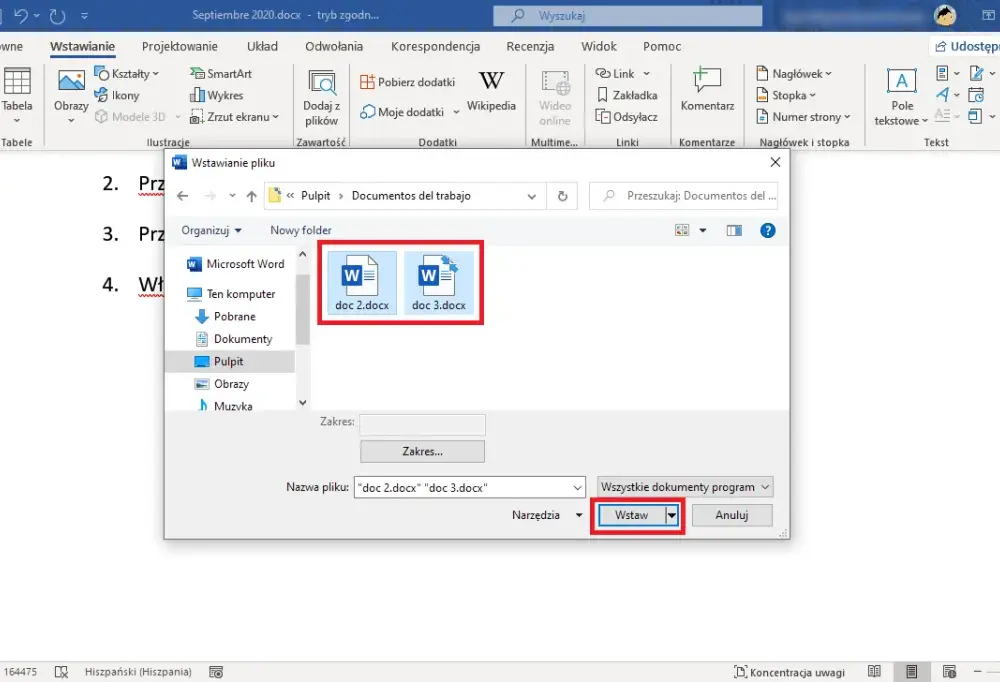1000x682 pixels.
Task: Open Zrzut ekranu screenshot dropdown
Action: 234,117
